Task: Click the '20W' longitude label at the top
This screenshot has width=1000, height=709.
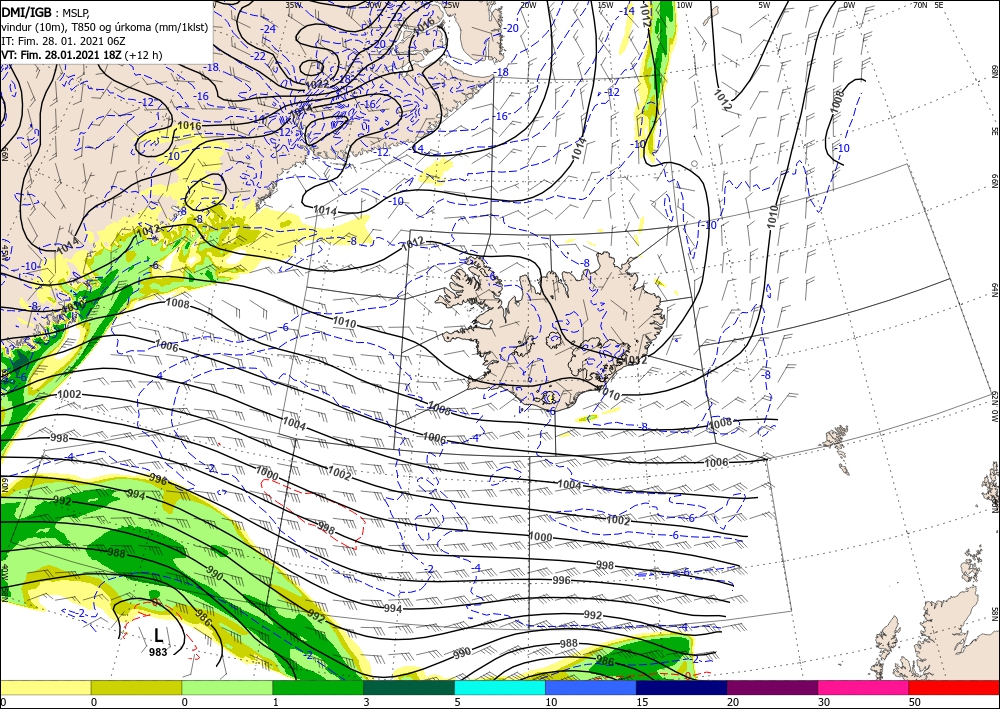Action: pyautogui.click(x=527, y=5)
